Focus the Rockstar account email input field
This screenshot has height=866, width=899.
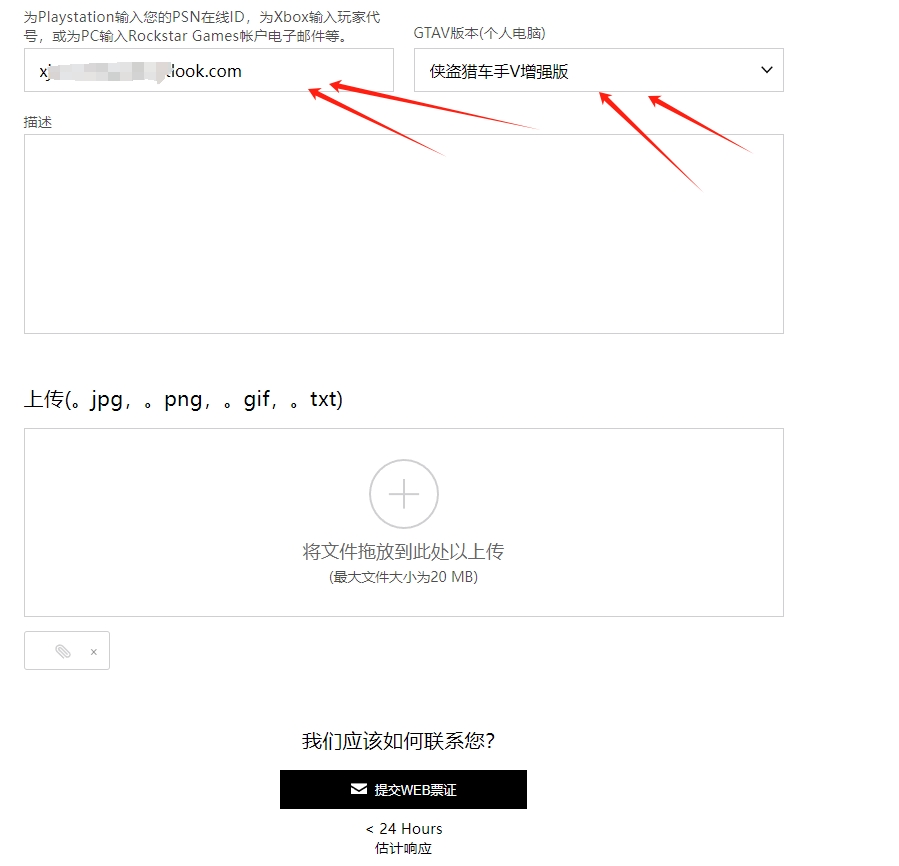209,70
